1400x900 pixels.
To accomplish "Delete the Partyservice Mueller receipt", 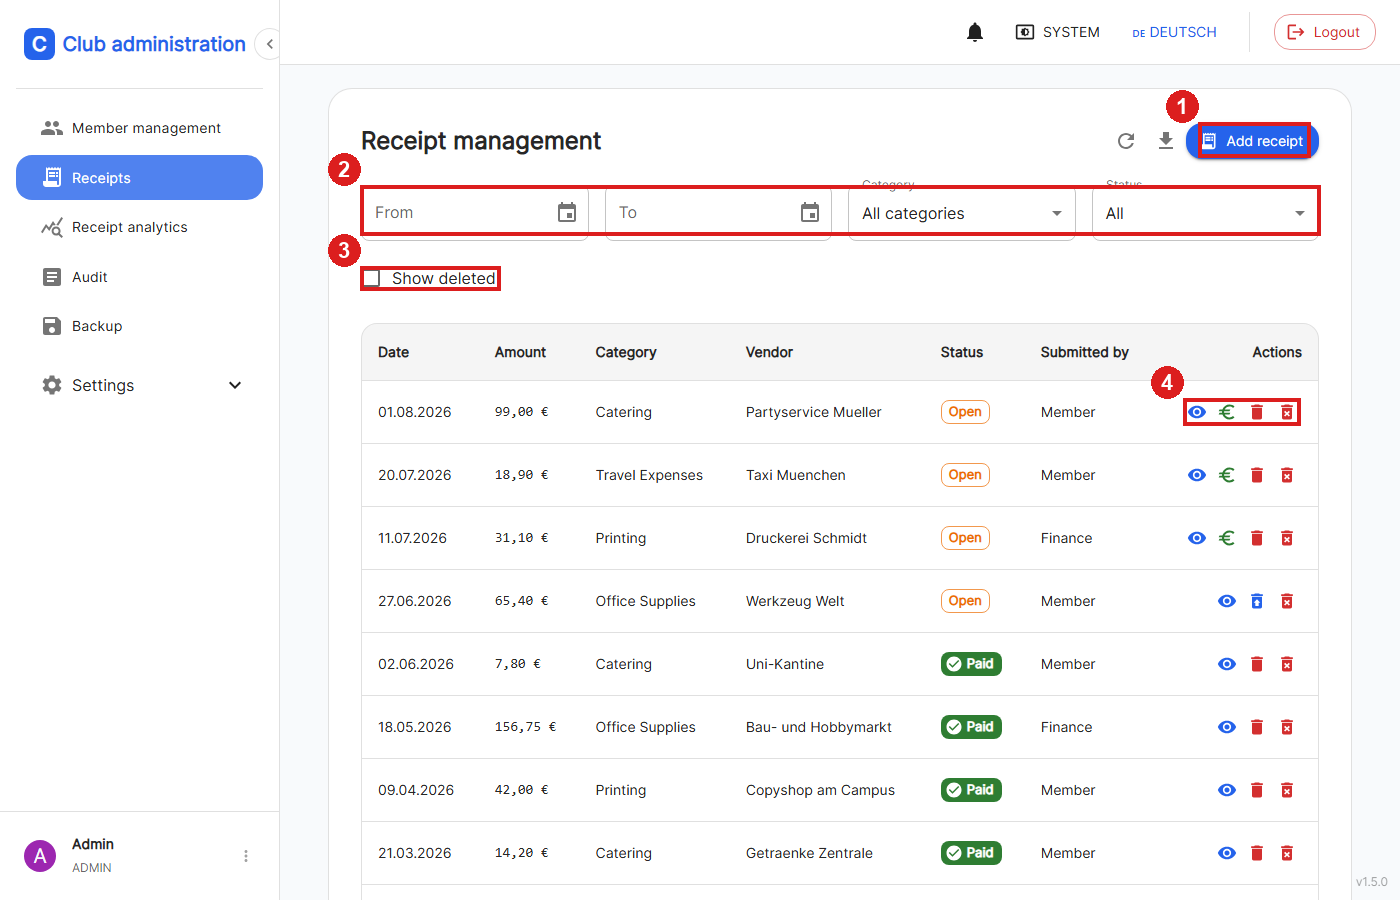I will (x=1257, y=412).
